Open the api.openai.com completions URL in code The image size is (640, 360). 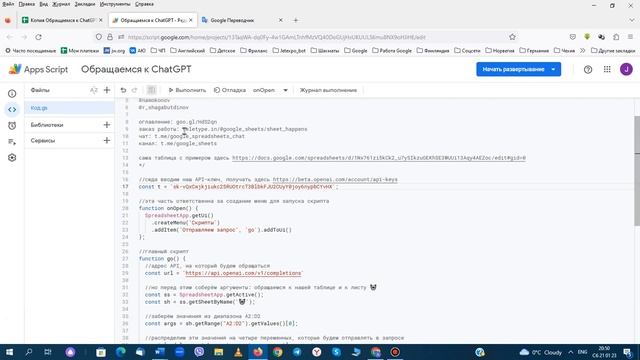pos(243,273)
